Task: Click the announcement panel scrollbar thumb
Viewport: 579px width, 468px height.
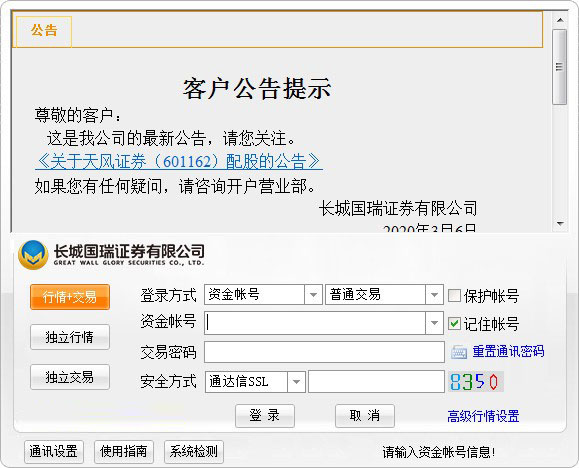Action: click(560, 67)
